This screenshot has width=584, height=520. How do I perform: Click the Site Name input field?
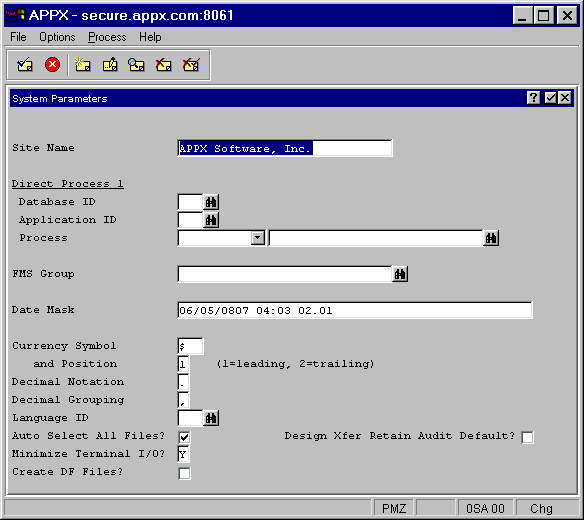coord(285,148)
